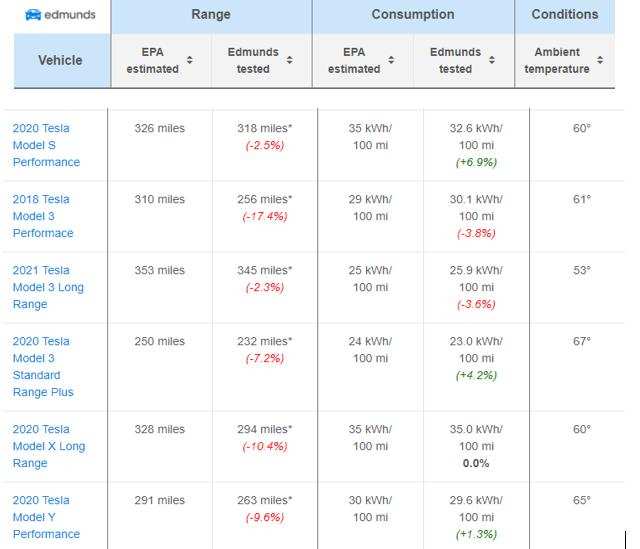Click the Vehicle column header

click(x=60, y=60)
